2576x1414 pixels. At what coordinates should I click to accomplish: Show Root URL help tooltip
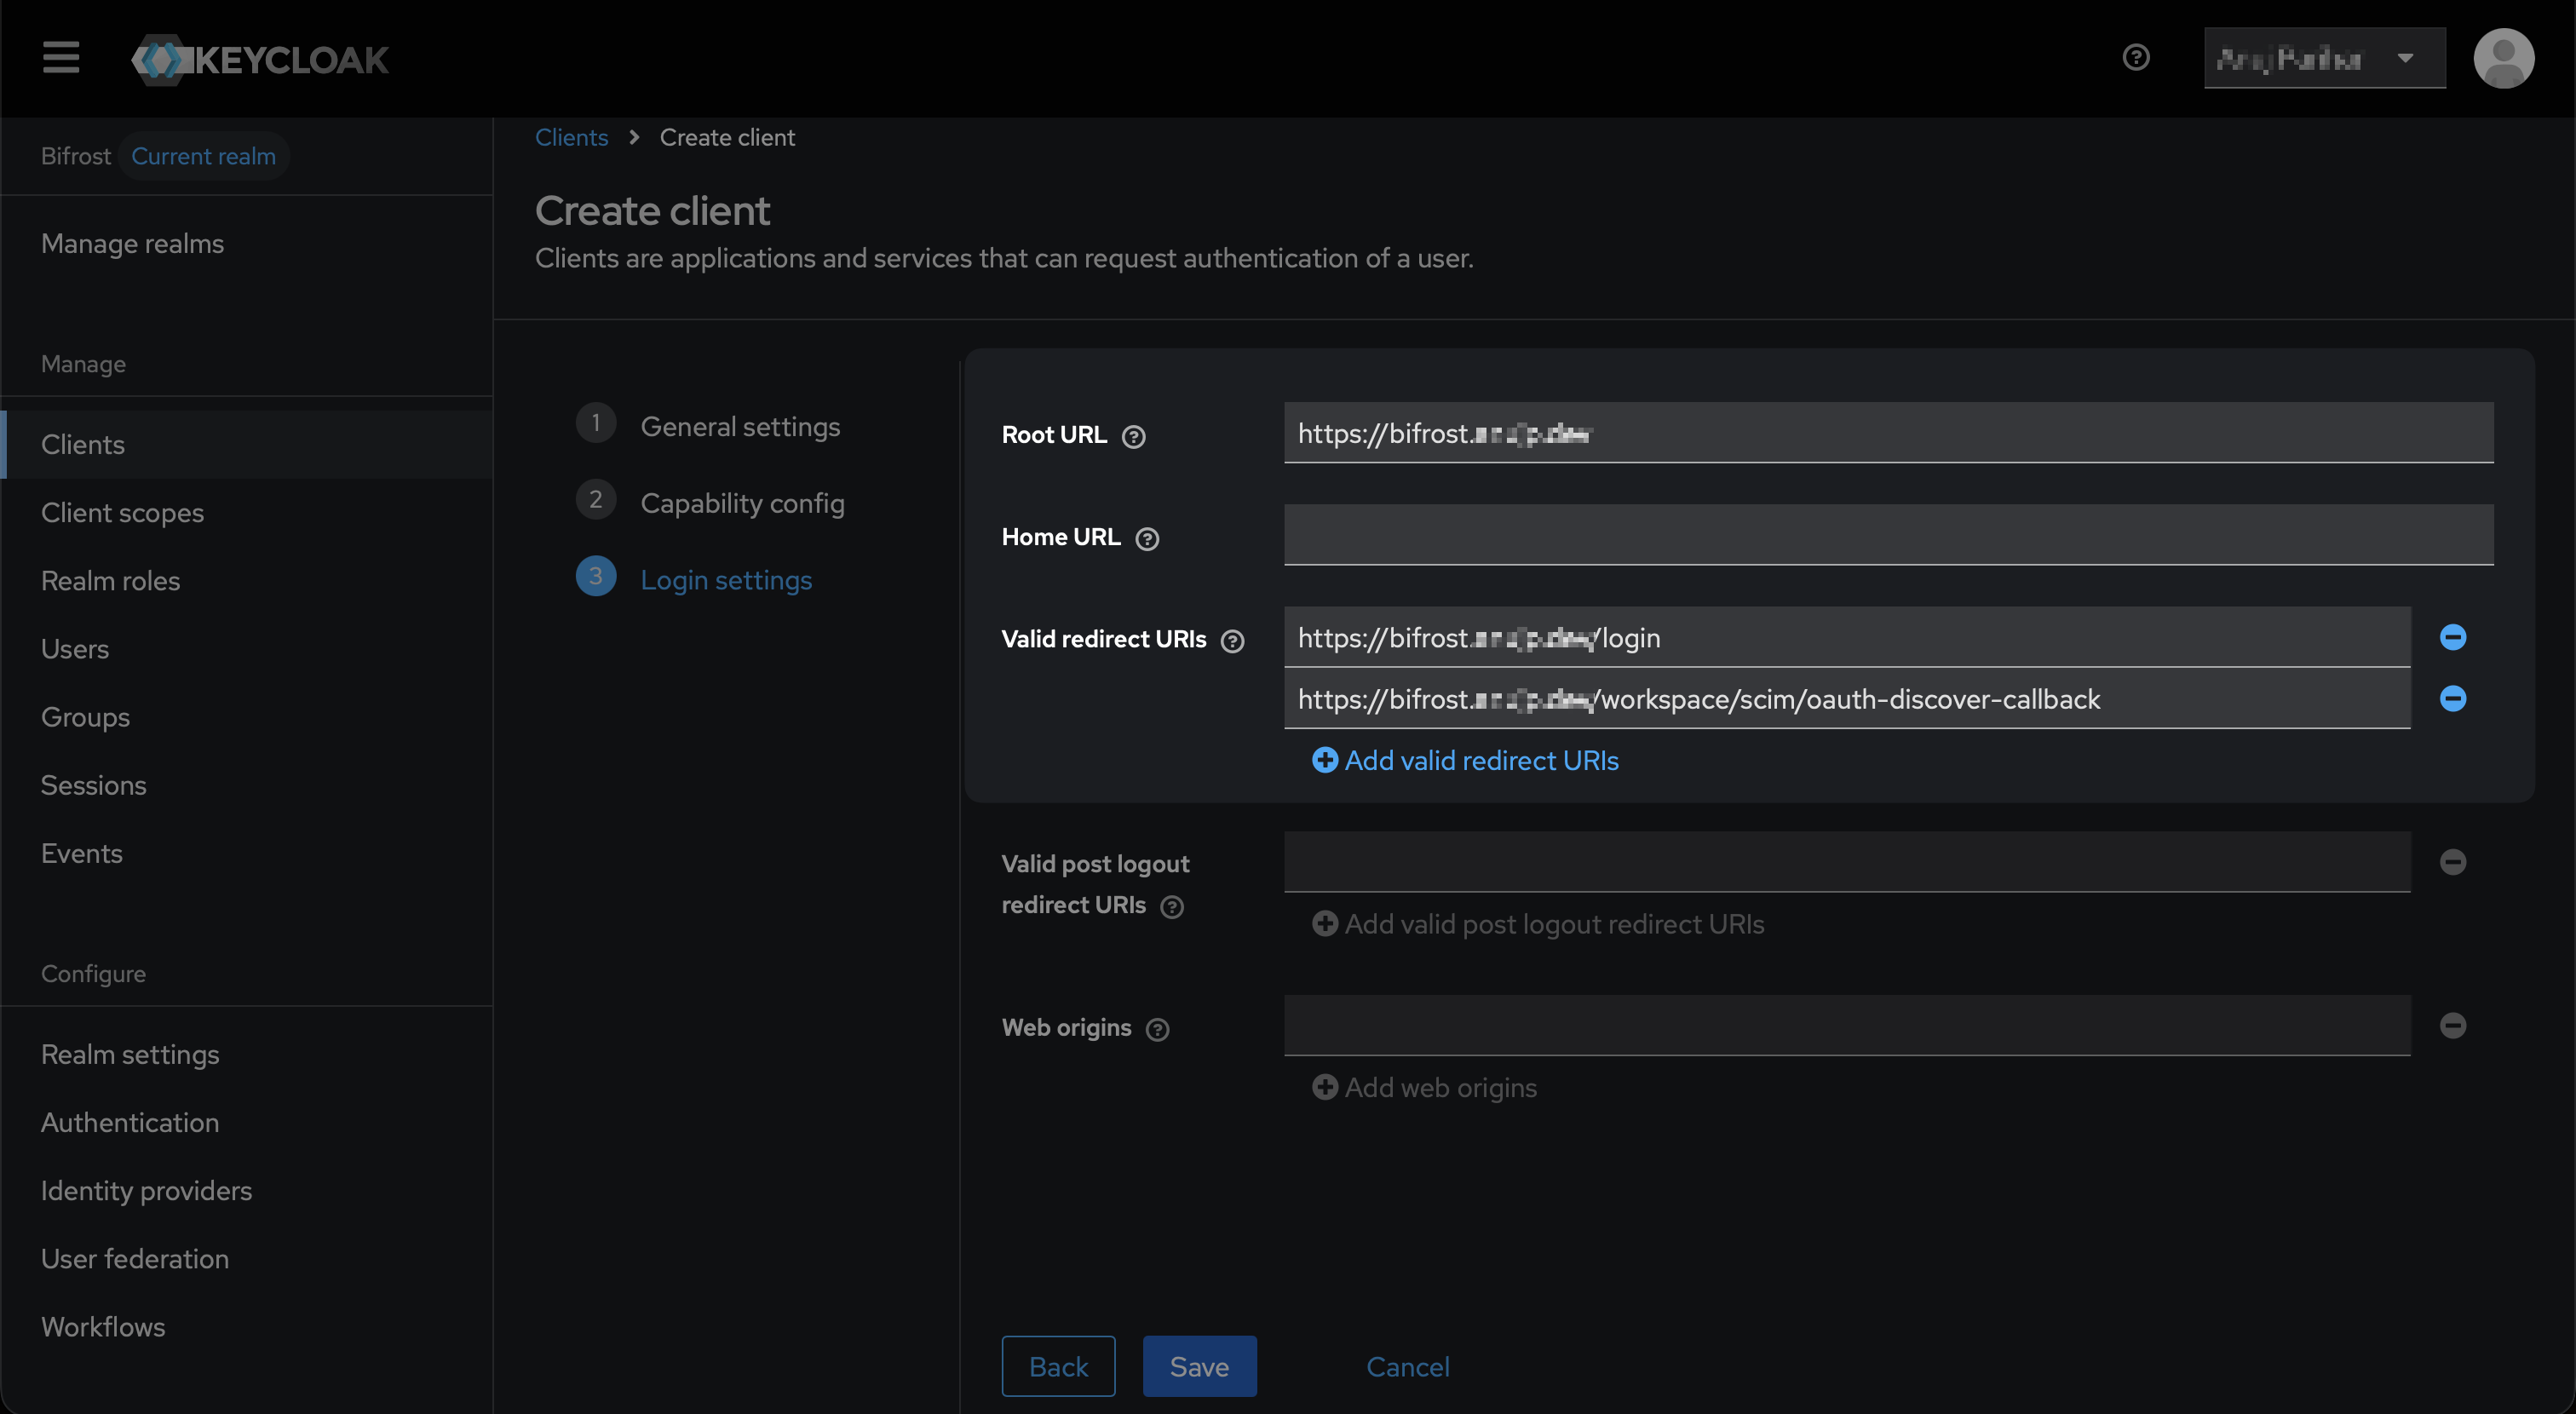1133,436
